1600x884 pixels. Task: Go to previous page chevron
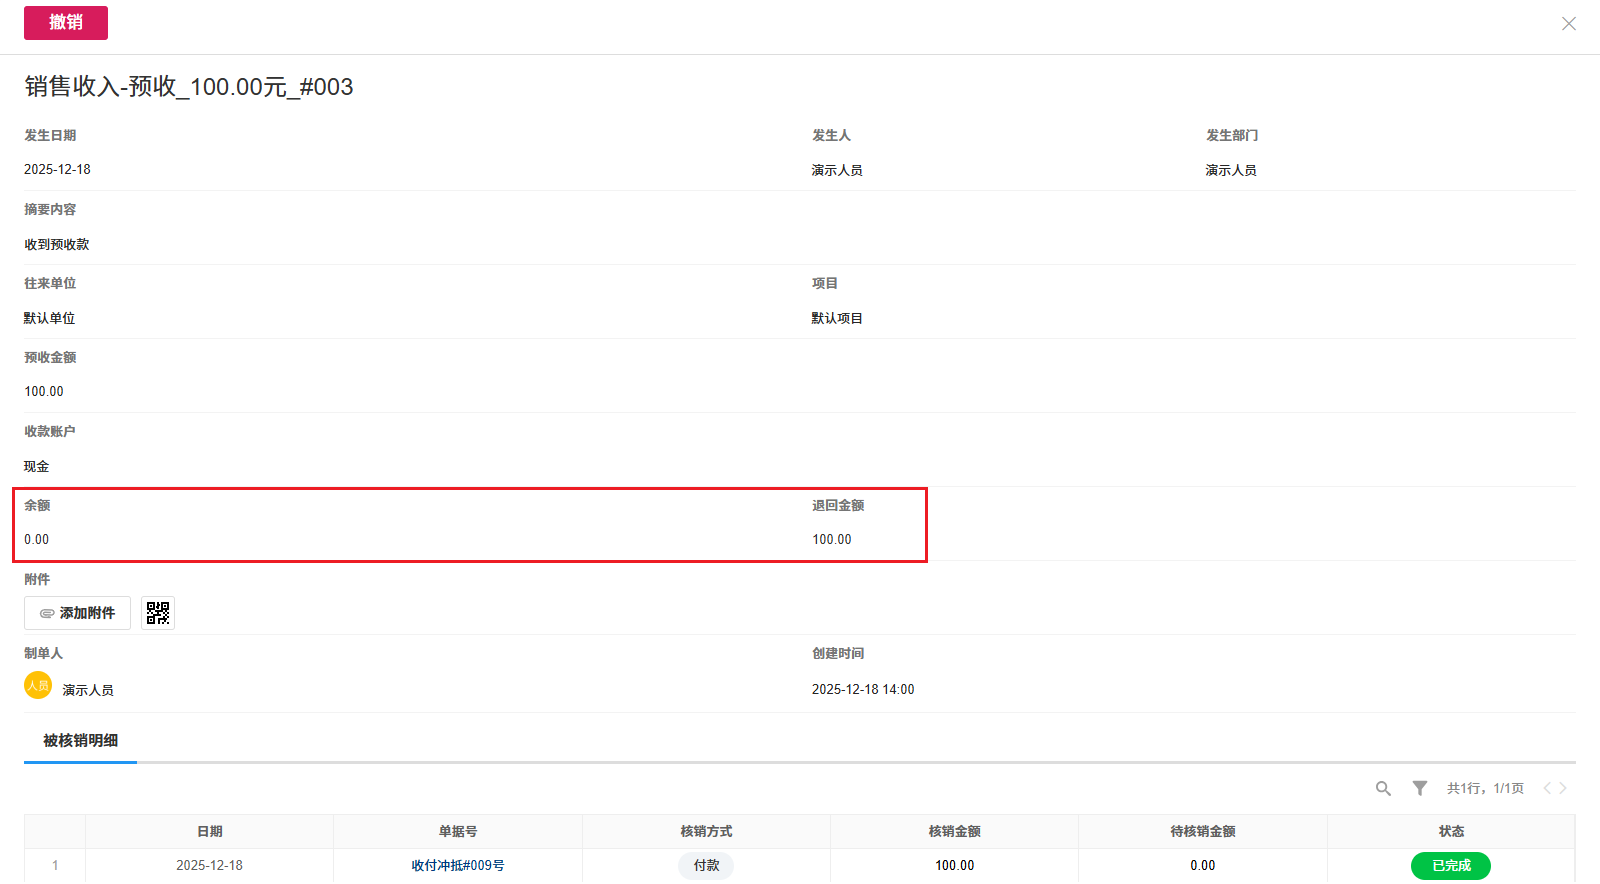[x=1547, y=789]
